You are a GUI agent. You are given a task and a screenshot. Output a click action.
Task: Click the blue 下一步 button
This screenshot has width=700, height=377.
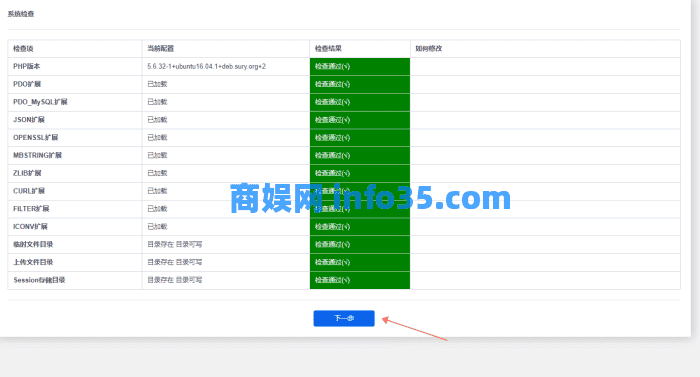[344, 318]
